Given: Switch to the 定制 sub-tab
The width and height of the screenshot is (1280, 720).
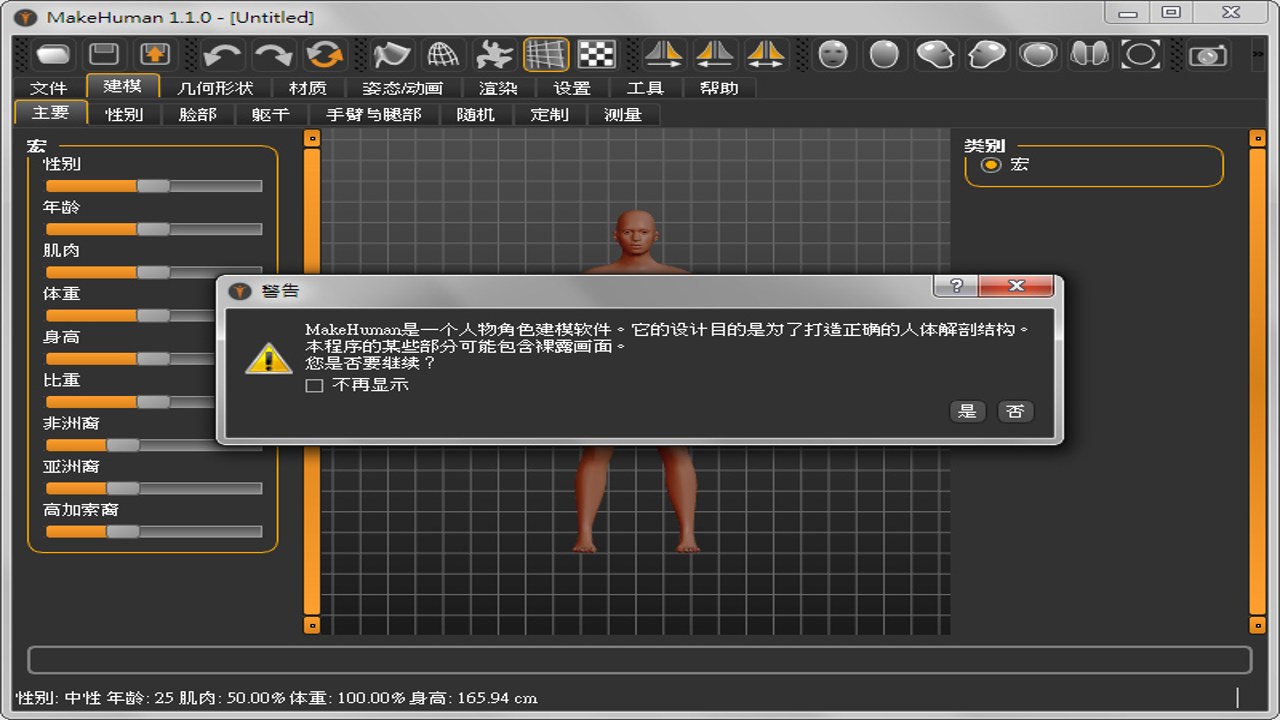Looking at the screenshot, I should click(x=549, y=114).
